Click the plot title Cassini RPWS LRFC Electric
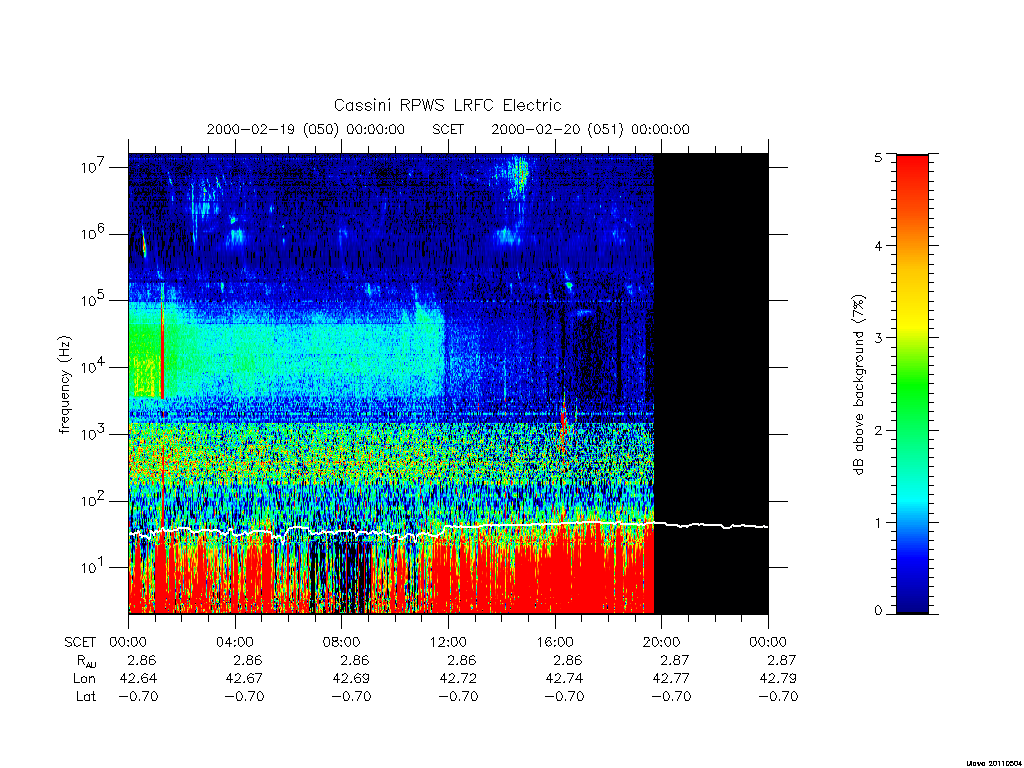The height and width of the screenshot is (768, 1024). 447,105
